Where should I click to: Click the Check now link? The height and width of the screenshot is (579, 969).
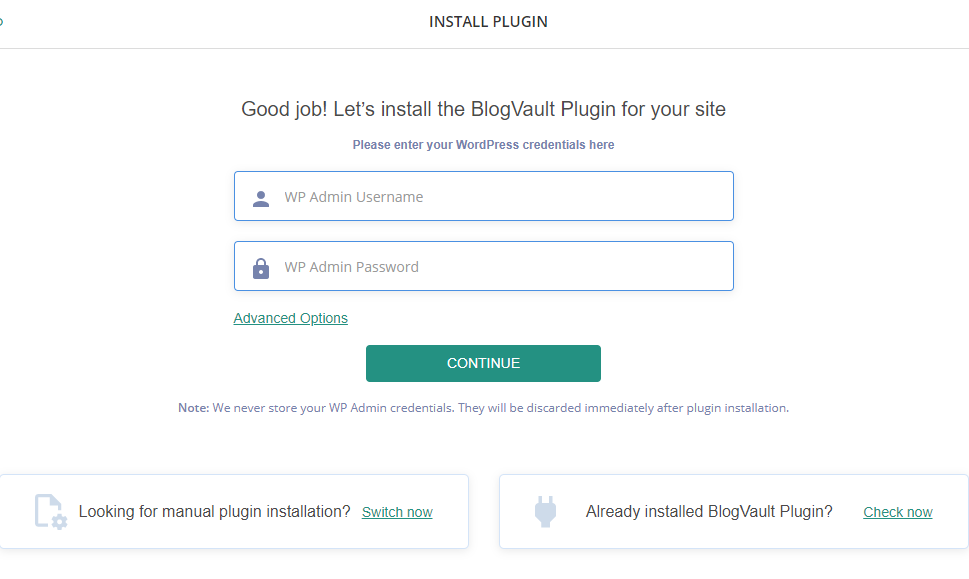[897, 512]
